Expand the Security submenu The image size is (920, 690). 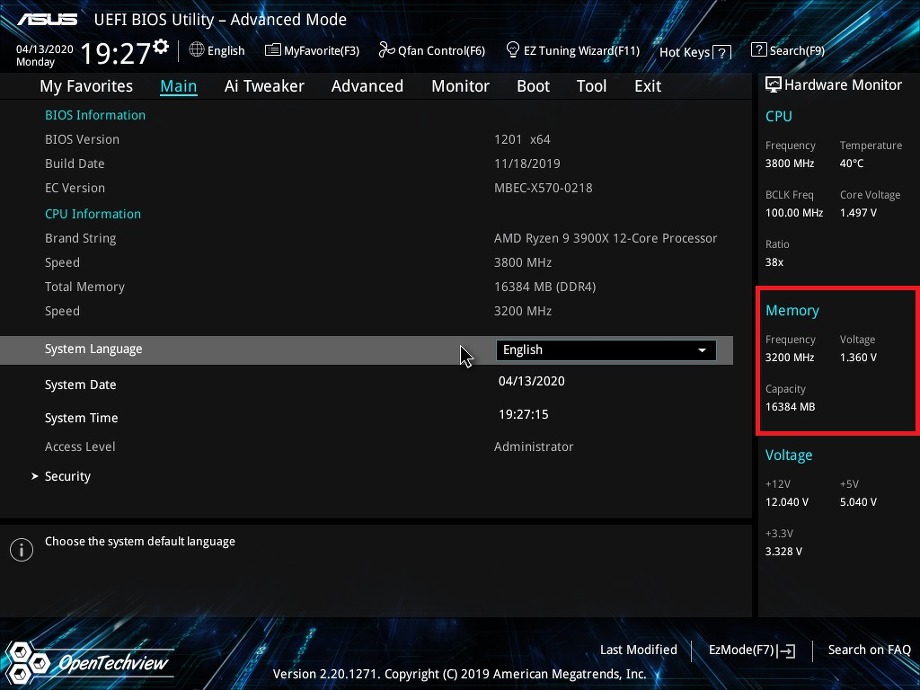click(x=67, y=476)
